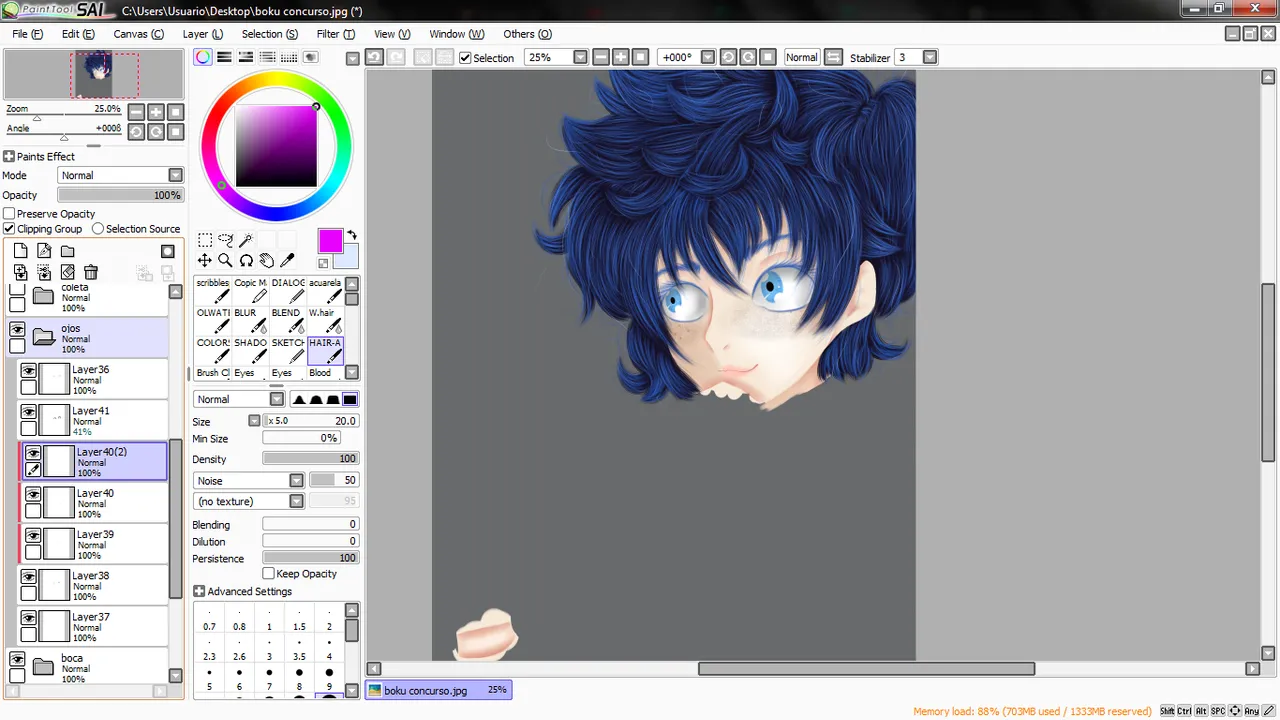Uncheck the Clipping Group checkbox
This screenshot has width=1280, height=720.
pyautogui.click(x=9, y=229)
